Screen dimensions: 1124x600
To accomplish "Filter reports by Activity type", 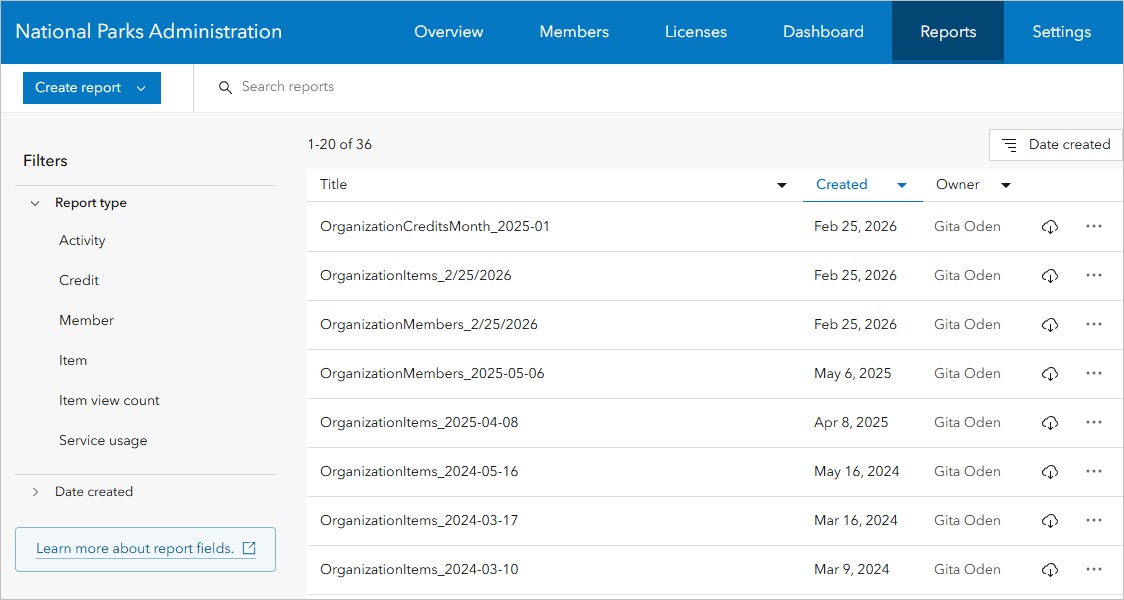I will pyautogui.click(x=82, y=241).
